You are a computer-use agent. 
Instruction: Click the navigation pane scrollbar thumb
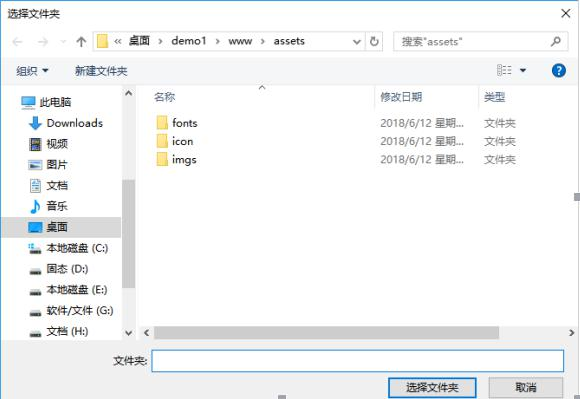point(128,234)
